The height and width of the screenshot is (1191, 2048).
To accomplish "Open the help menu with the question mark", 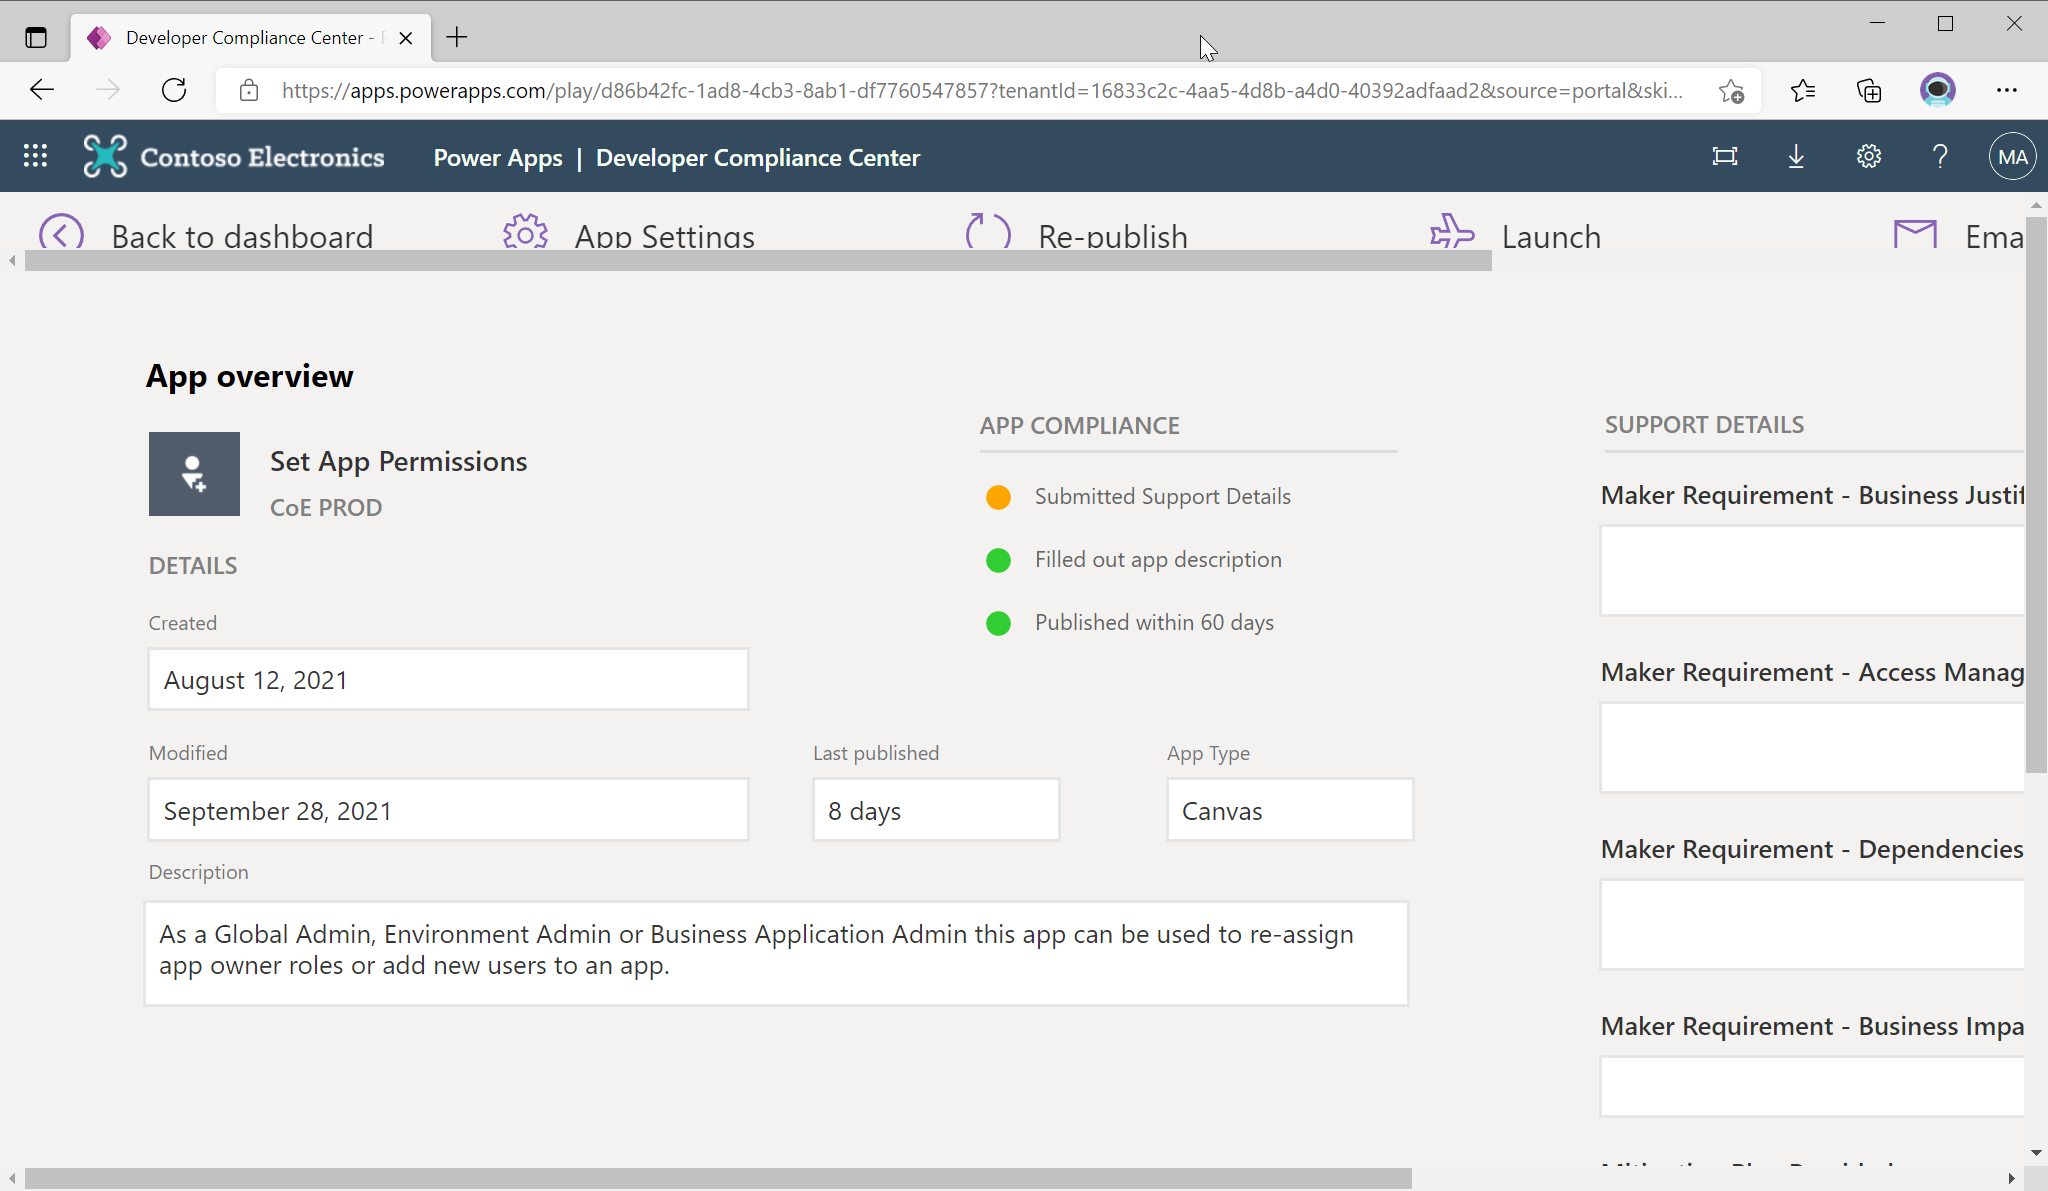I will point(1939,156).
